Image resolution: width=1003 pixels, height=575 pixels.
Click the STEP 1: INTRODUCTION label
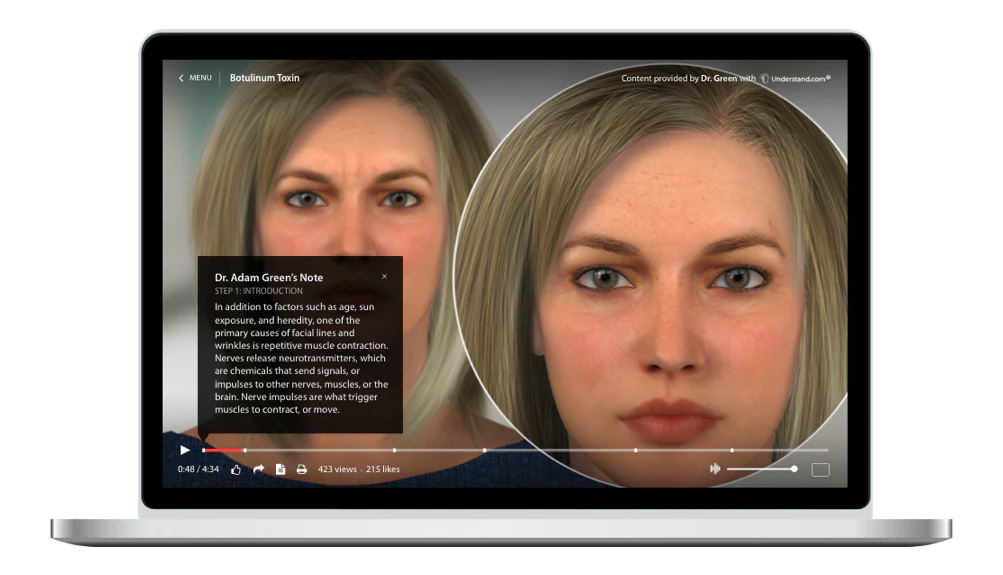[x=258, y=291]
